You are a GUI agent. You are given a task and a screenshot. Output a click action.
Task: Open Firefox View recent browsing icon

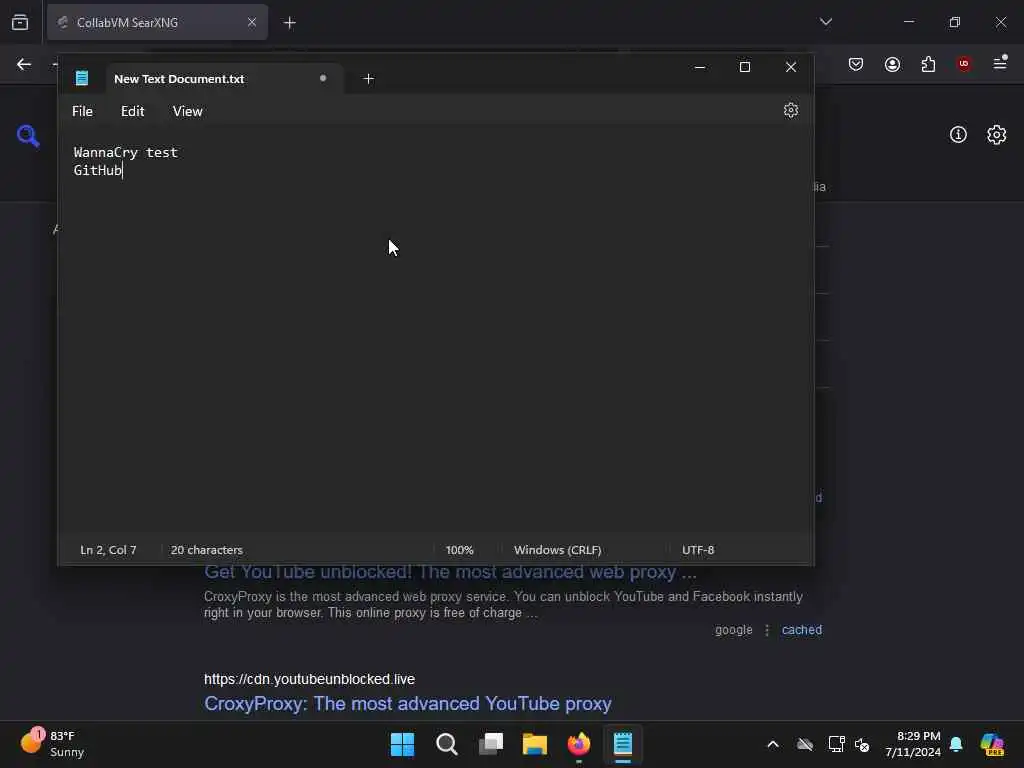point(20,22)
